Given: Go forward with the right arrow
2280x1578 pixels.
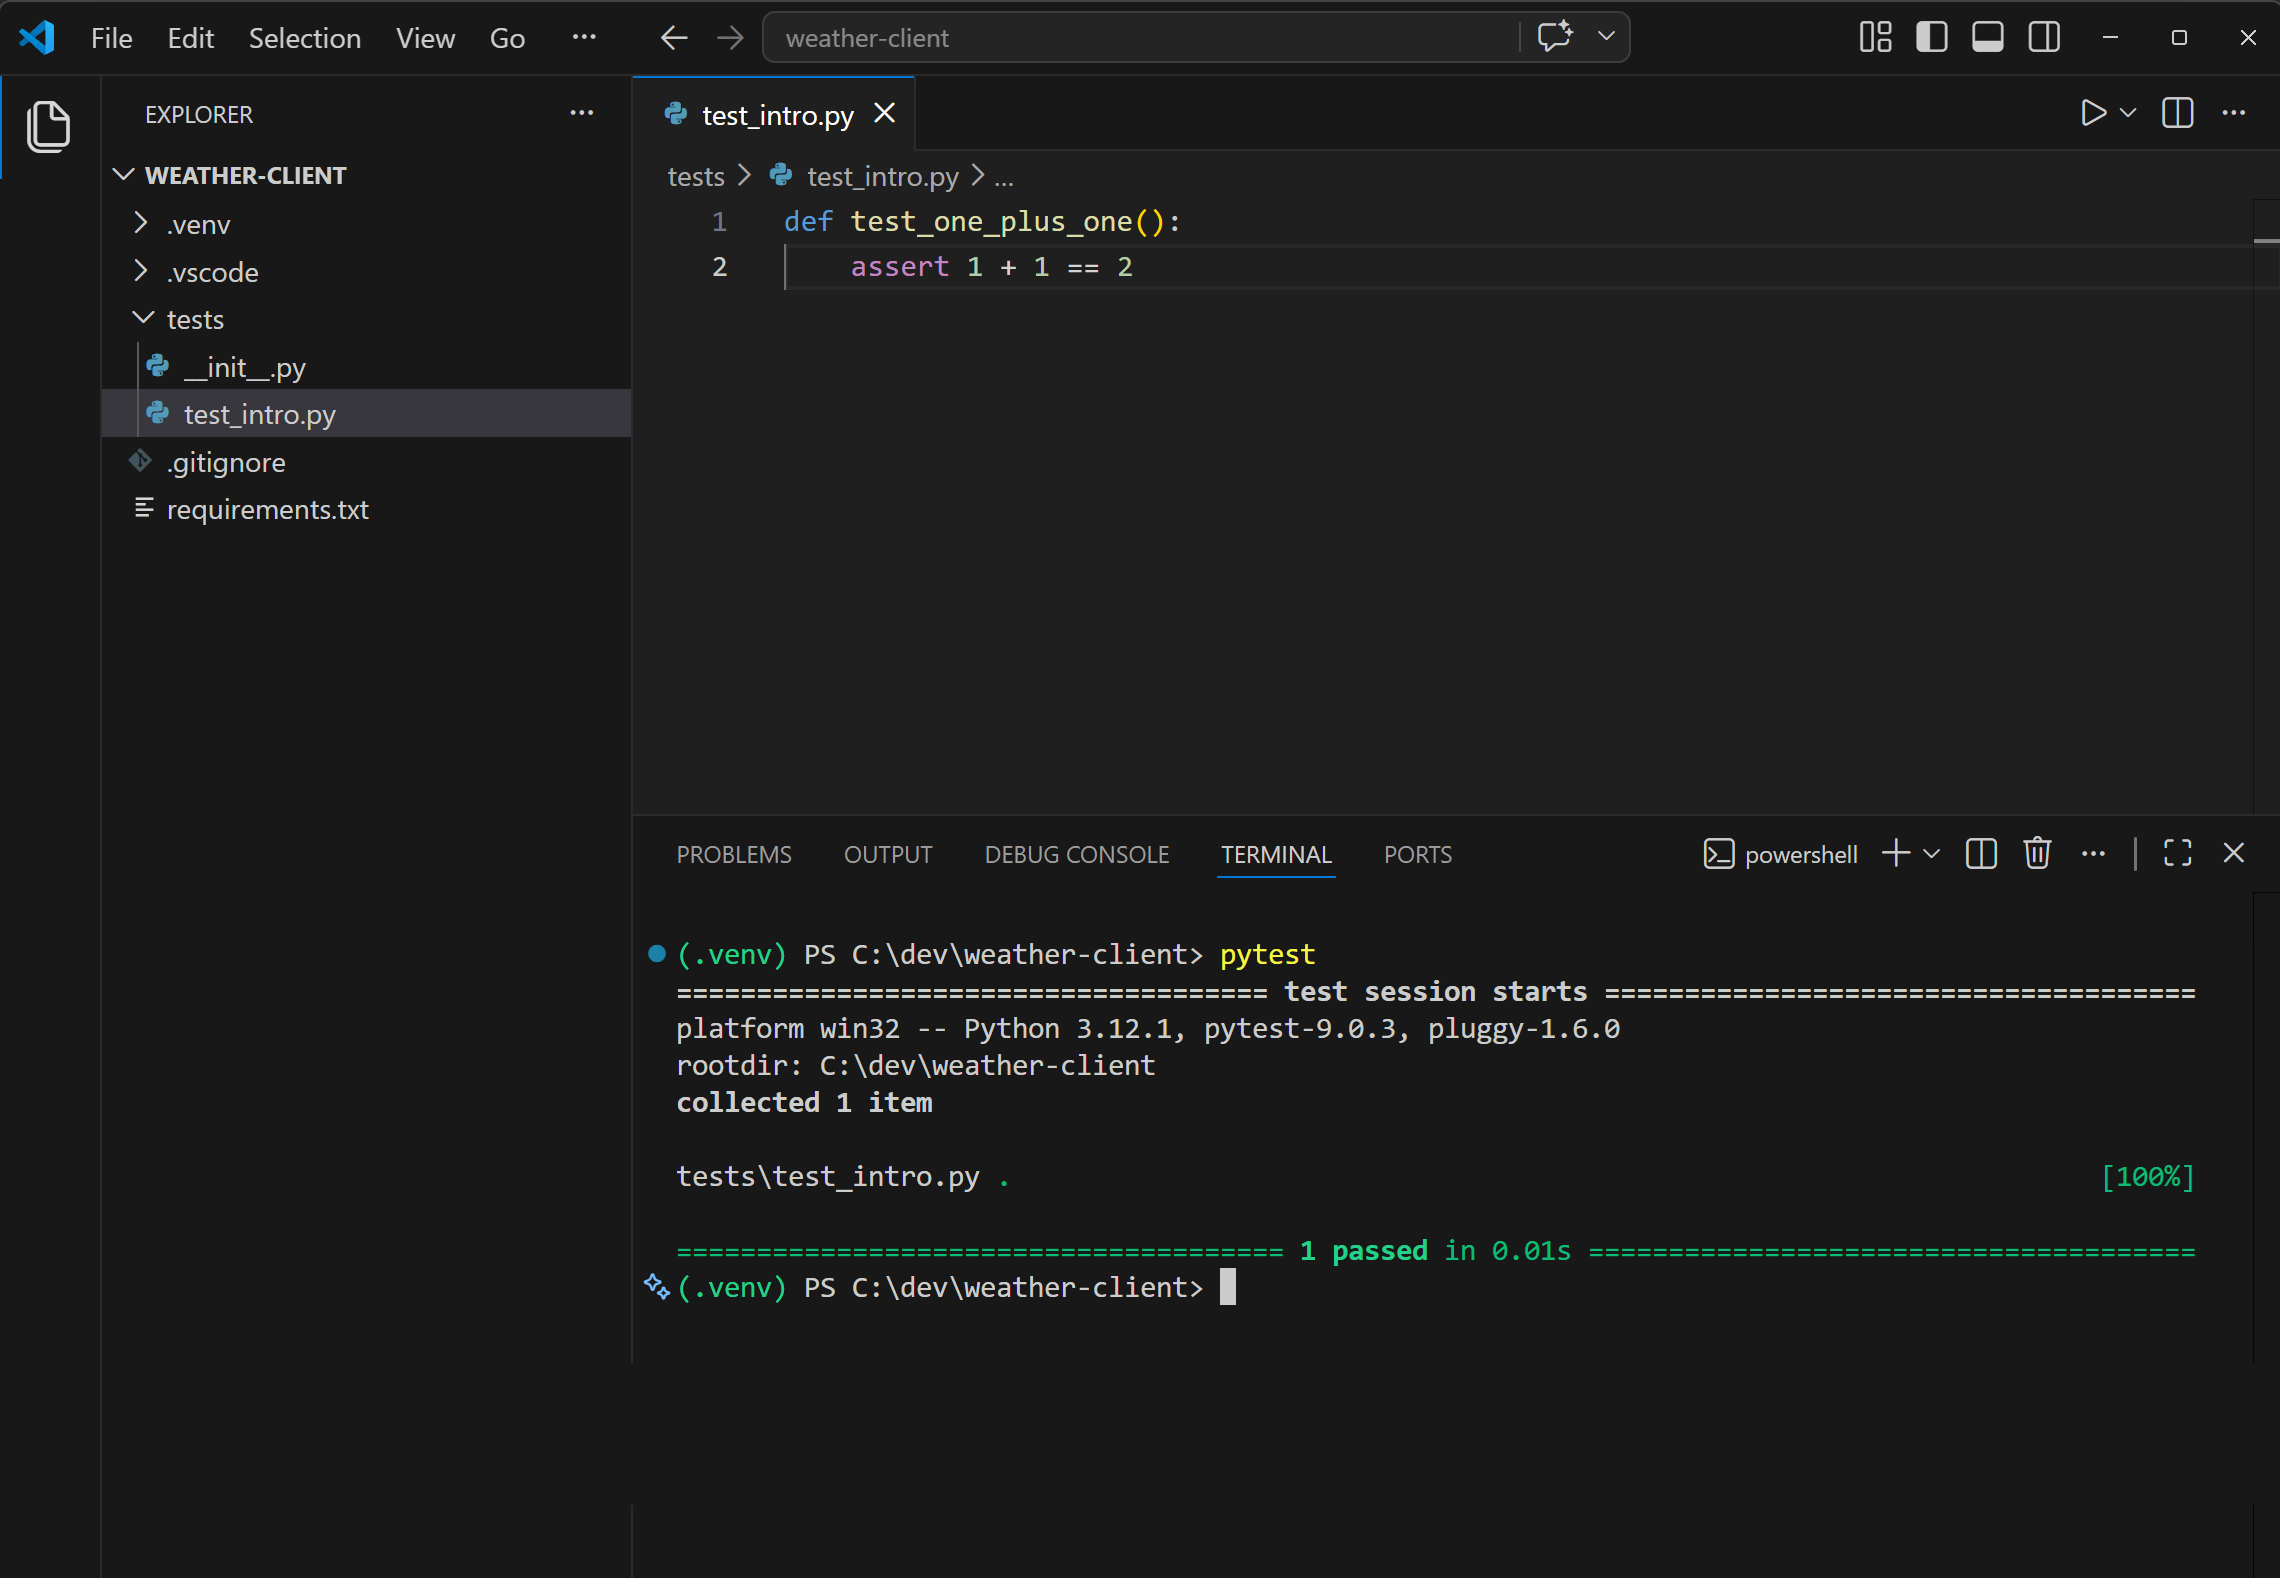Looking at the screenshot, I should pos(731,38).
